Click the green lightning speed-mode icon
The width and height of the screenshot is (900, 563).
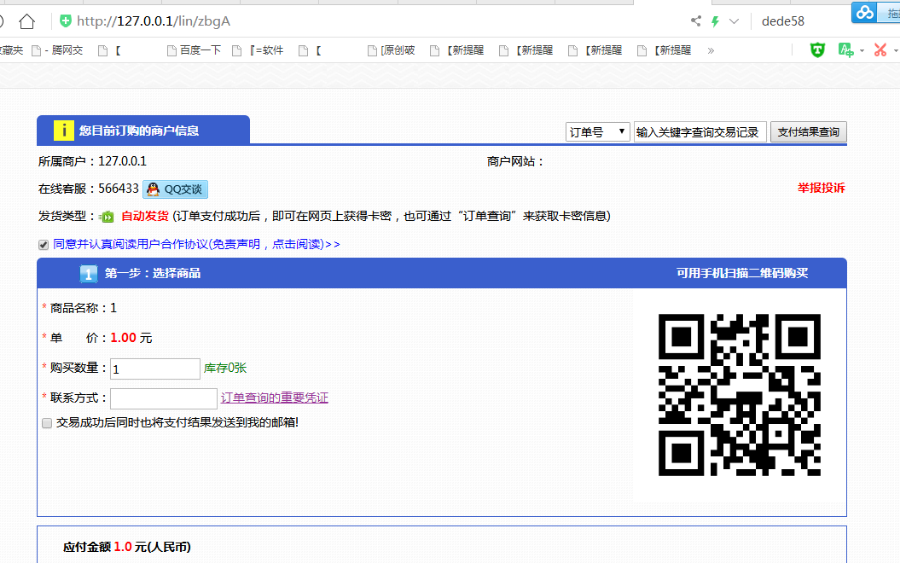pyautogui.click(x=715, y=21)
